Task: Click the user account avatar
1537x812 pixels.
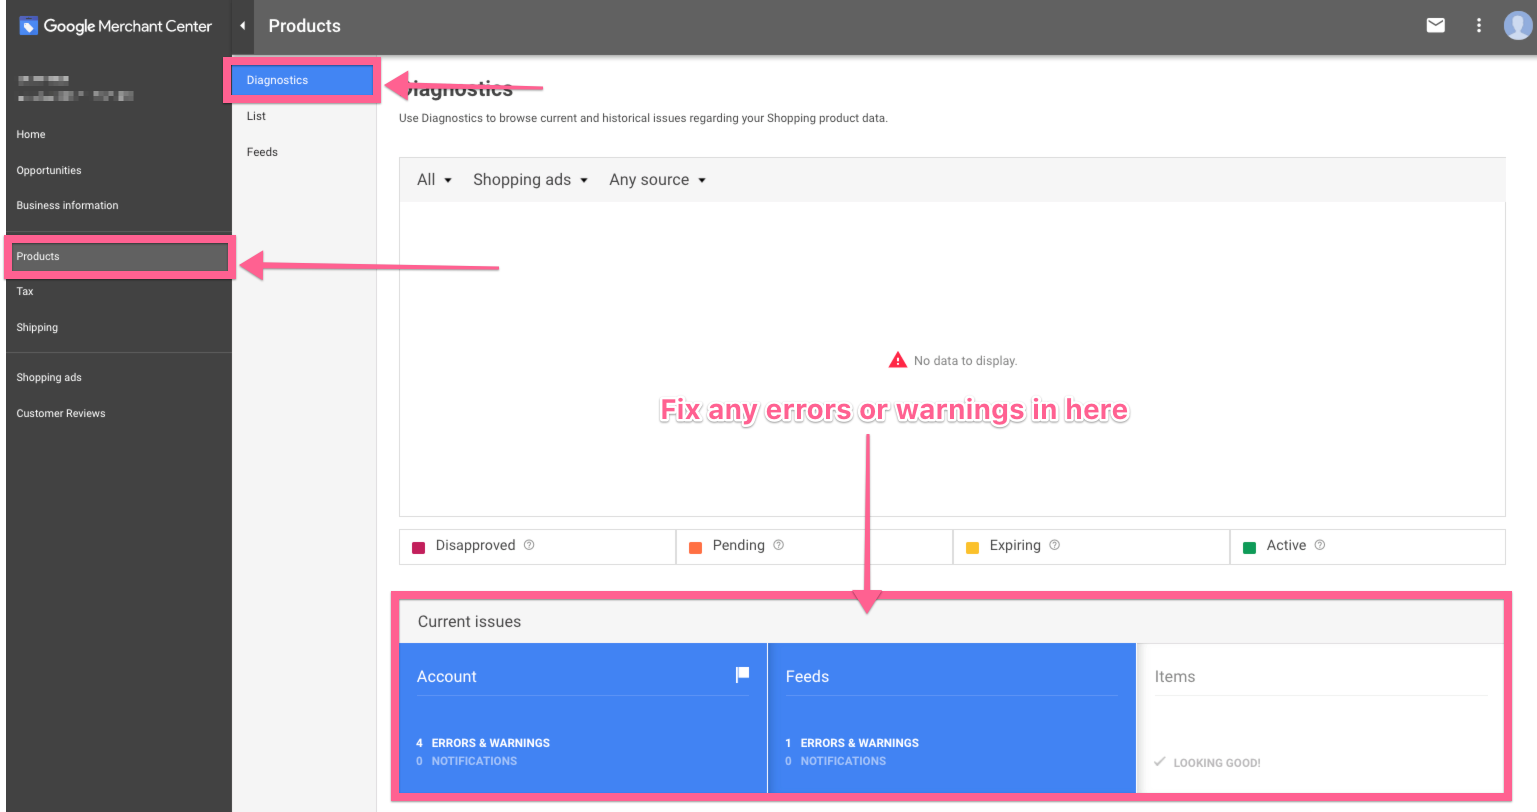Action: [1518, 26]
